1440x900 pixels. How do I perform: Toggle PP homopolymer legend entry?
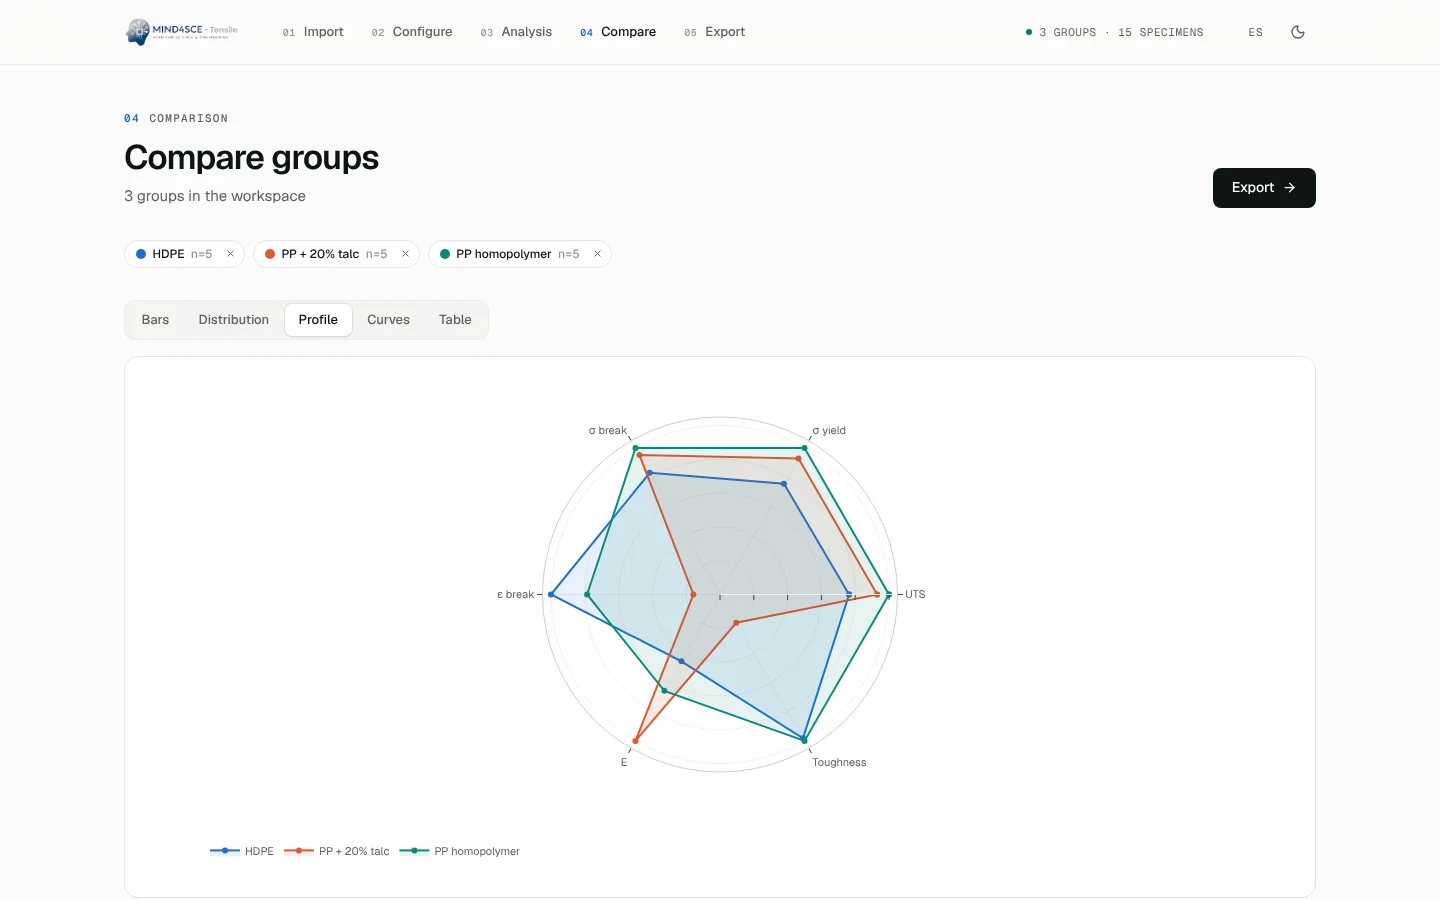pos(460,851)
